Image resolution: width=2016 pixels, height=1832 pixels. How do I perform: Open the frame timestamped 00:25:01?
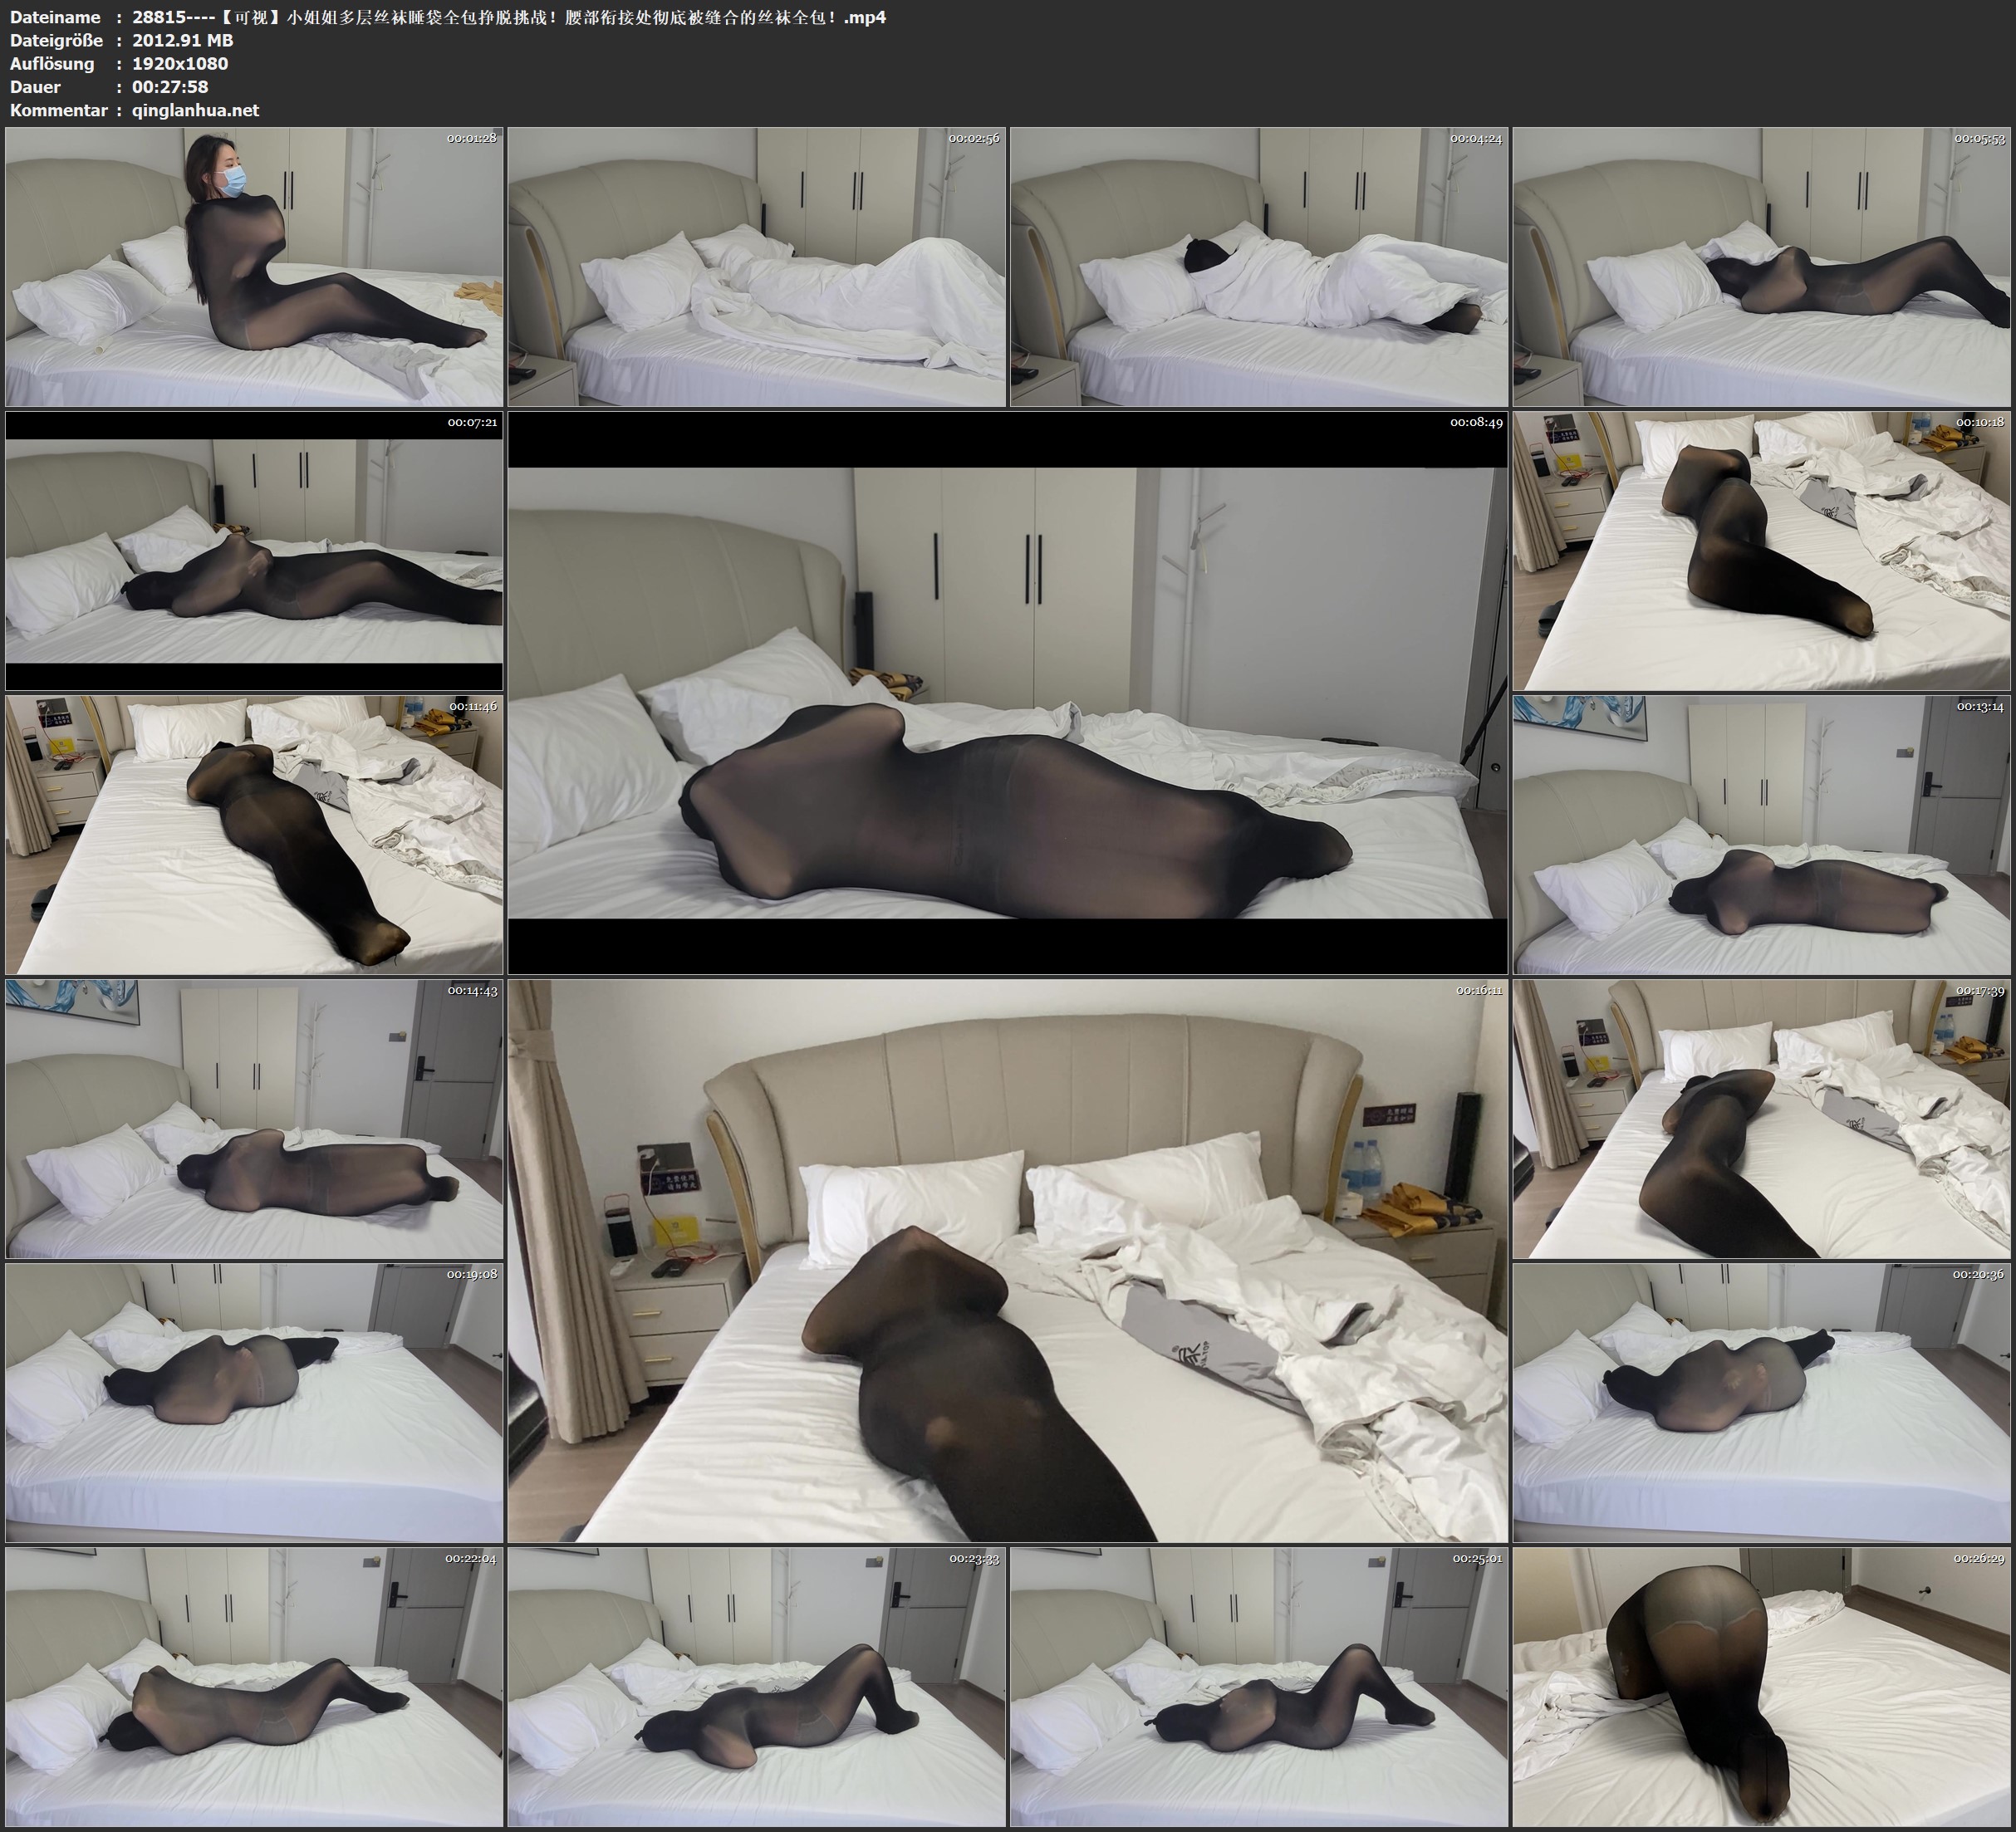(x=1258, y=1687)
